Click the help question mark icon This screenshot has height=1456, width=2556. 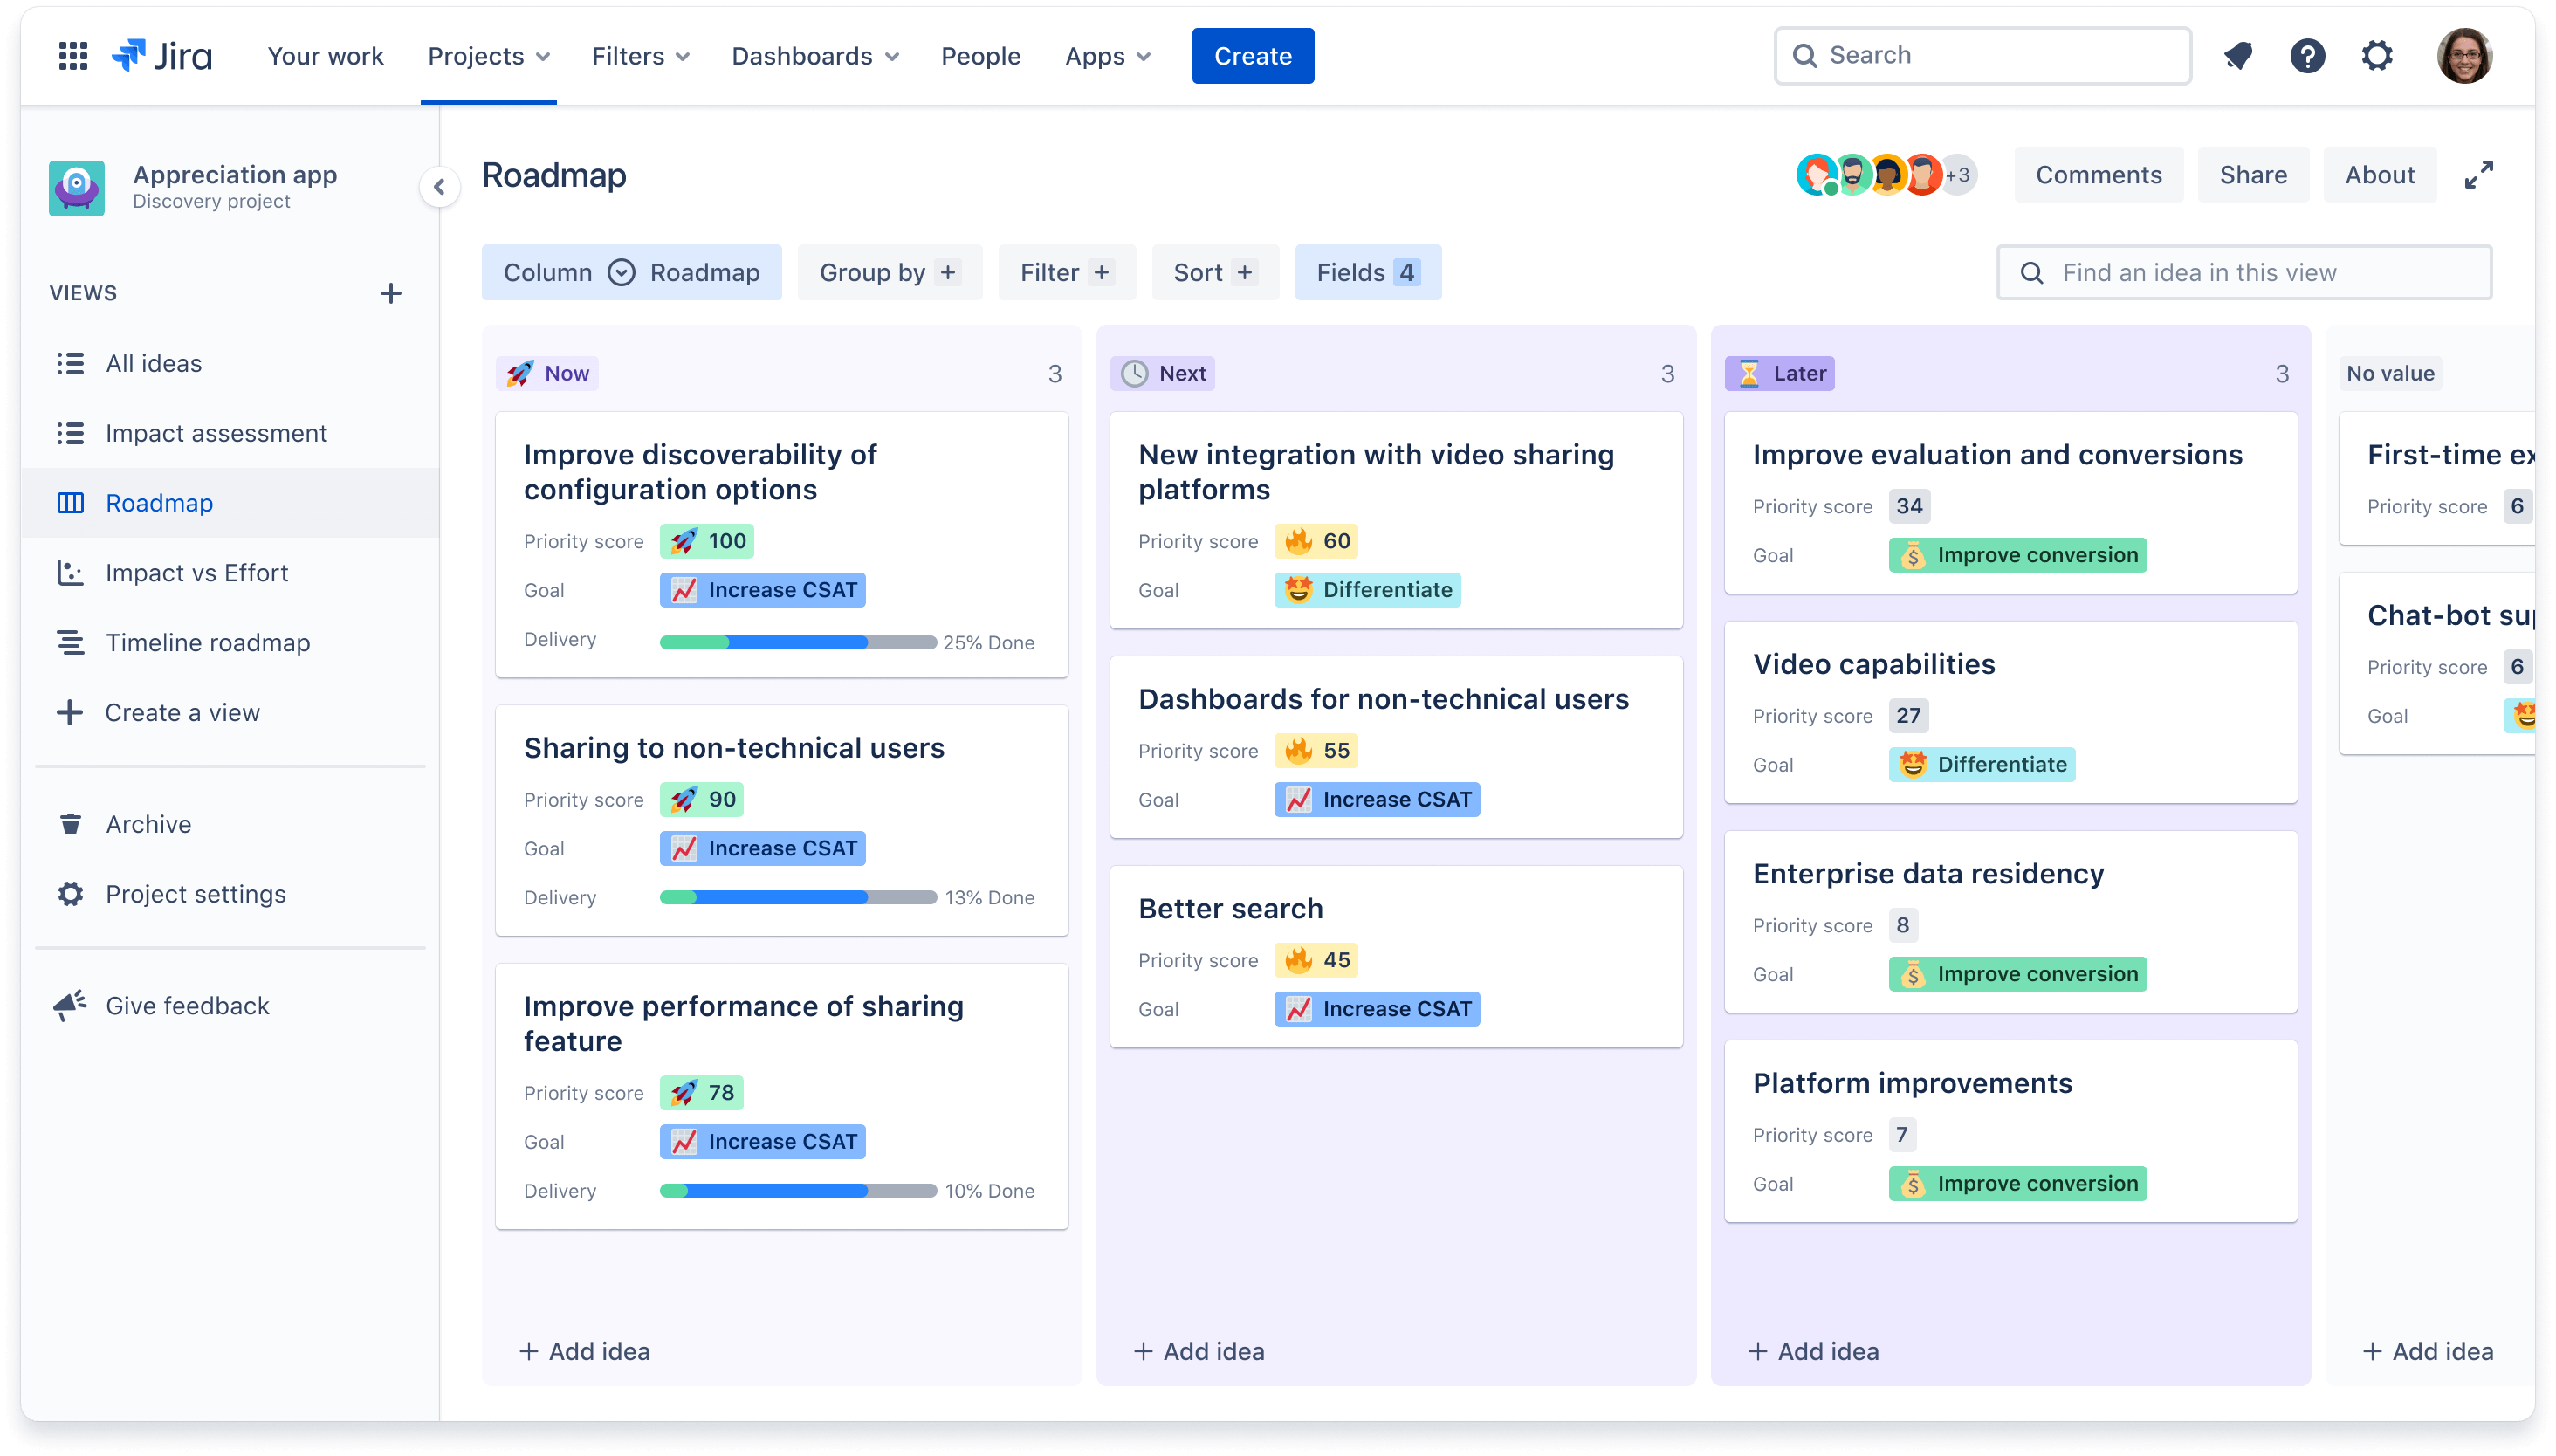point(2305,54)
